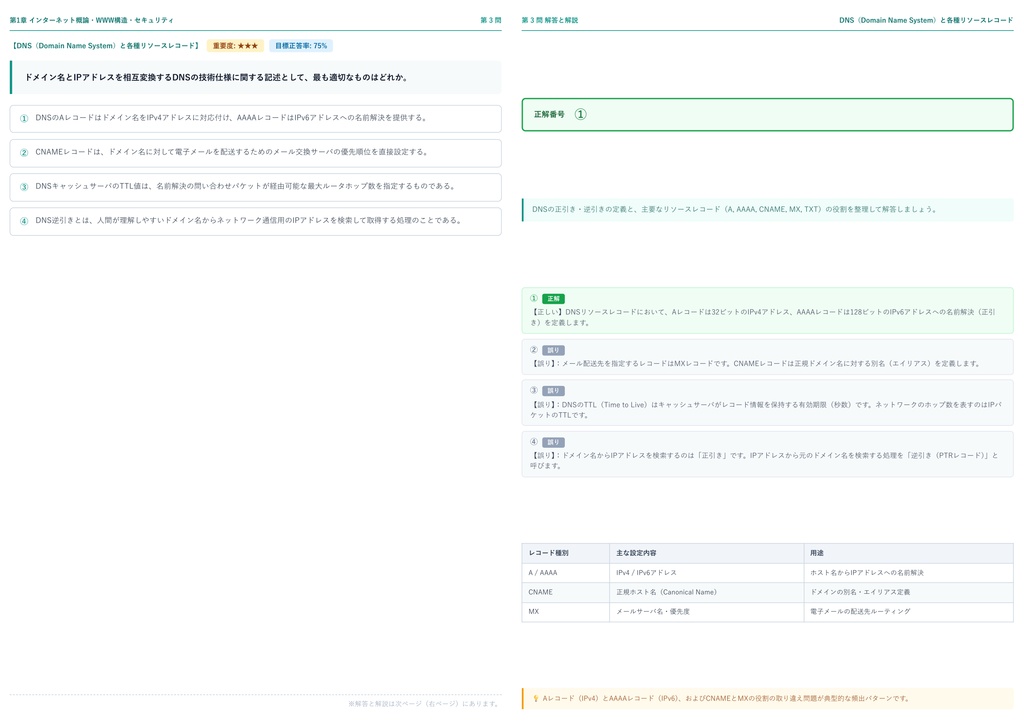Click the 誤り badge in explanation ②
Image resolution: width=1024 pixels, height=724 pixels.
[553, 351]
